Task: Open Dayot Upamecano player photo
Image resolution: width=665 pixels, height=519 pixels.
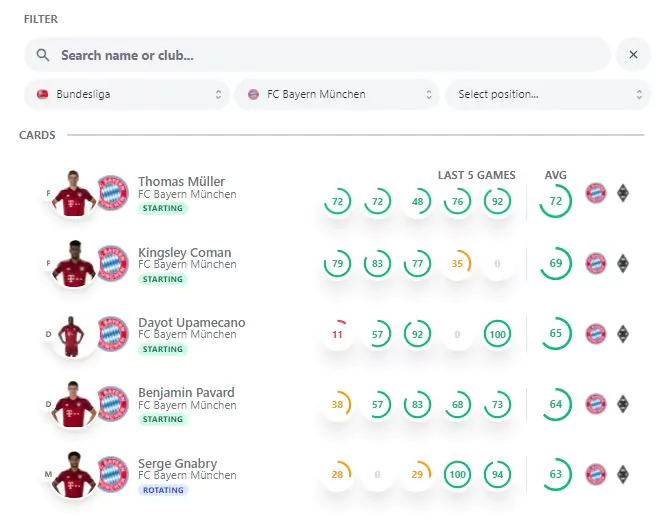Action: click(x=72, y=335)
